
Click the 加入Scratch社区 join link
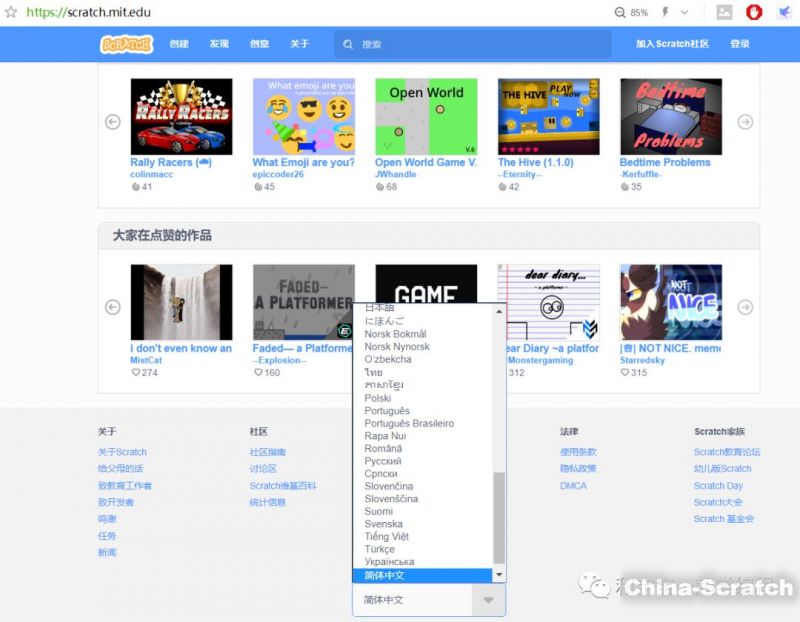coord(672,44)
